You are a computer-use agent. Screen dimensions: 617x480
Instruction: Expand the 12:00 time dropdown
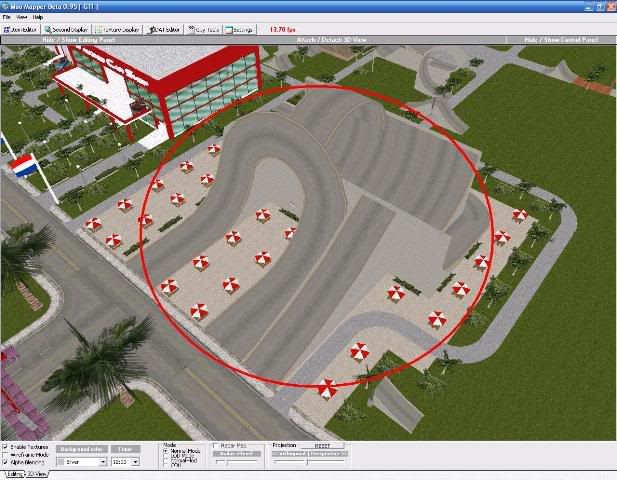[135, 462]
